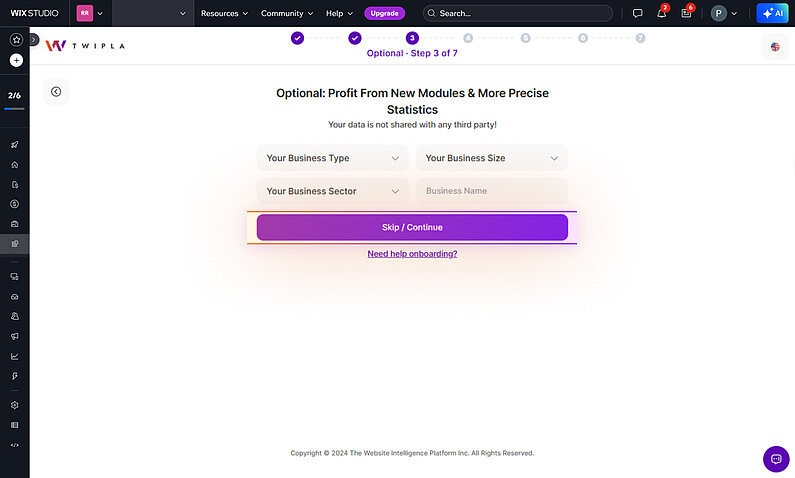Open the Community menu
The image size is (795, 478).
[x=287, y=14]
